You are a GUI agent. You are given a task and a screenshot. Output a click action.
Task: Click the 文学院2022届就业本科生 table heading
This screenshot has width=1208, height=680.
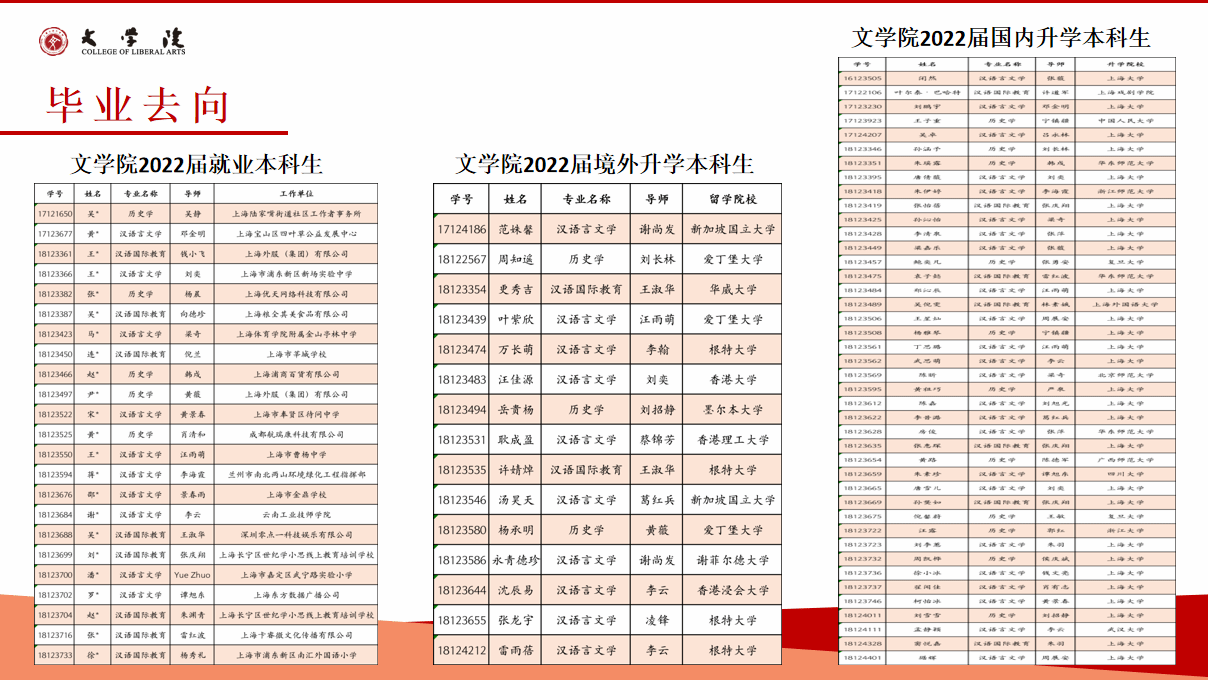click(x=196, y=165)
